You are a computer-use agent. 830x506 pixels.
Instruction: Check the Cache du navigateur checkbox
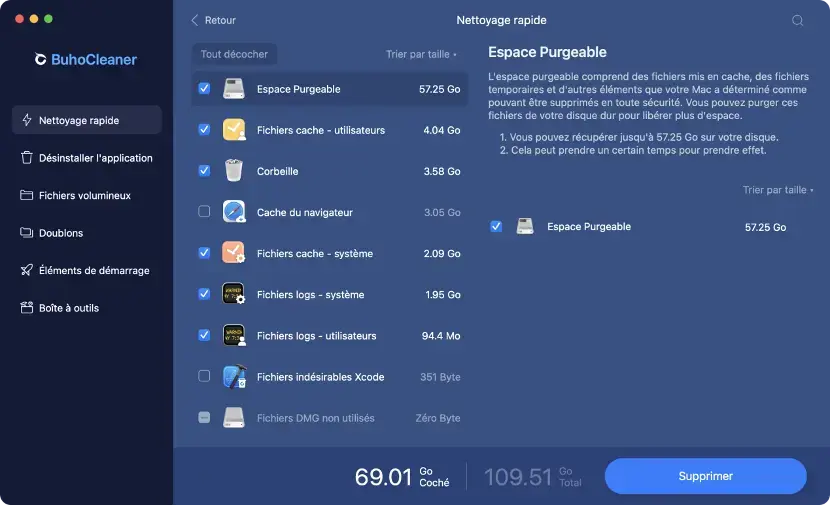(204, 211)
